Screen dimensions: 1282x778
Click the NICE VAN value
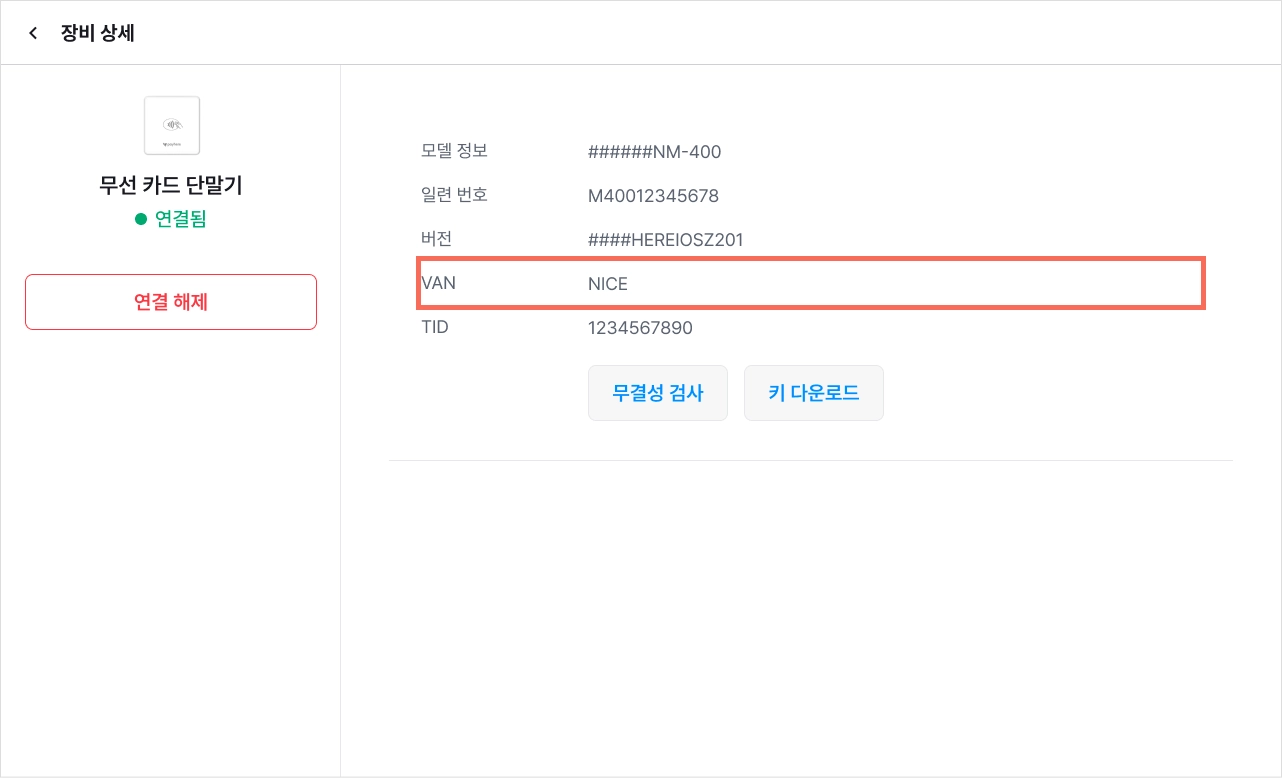(608, 284)
